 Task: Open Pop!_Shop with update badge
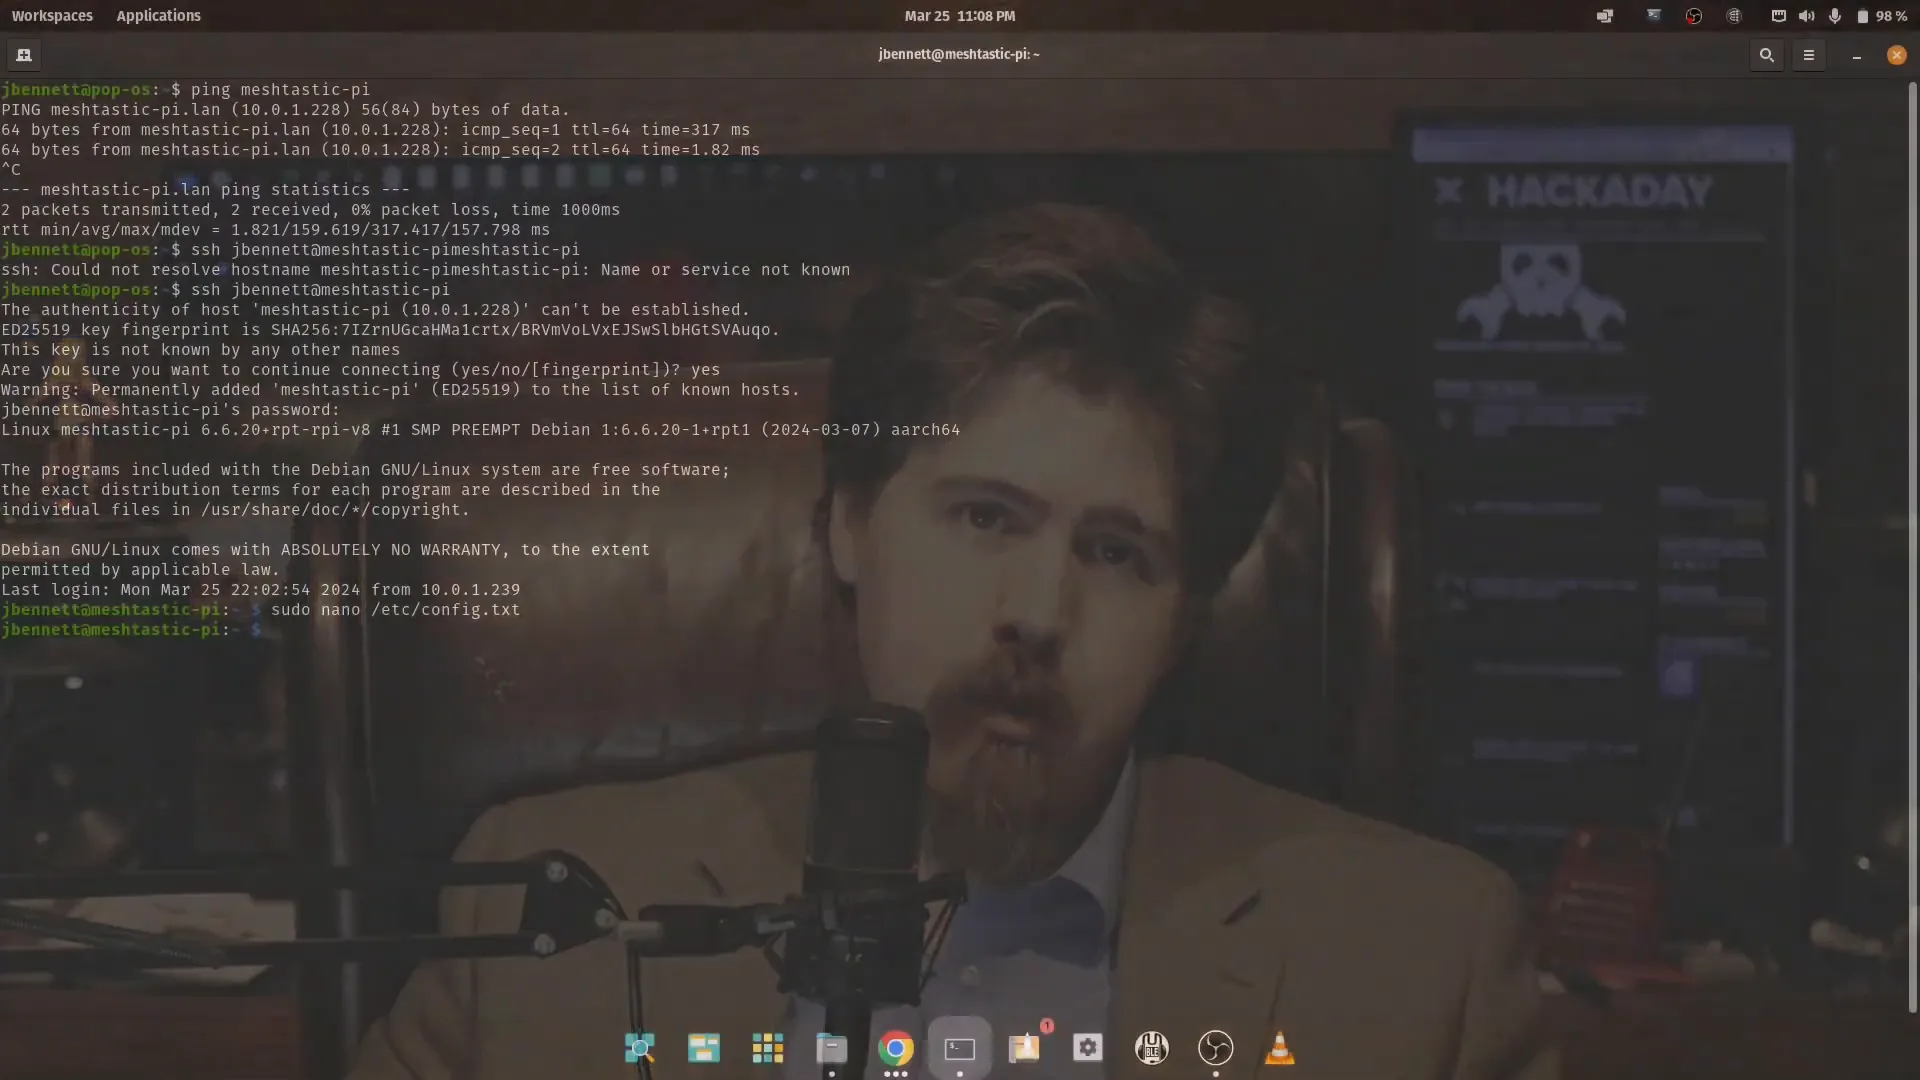click(1024, 1048)
